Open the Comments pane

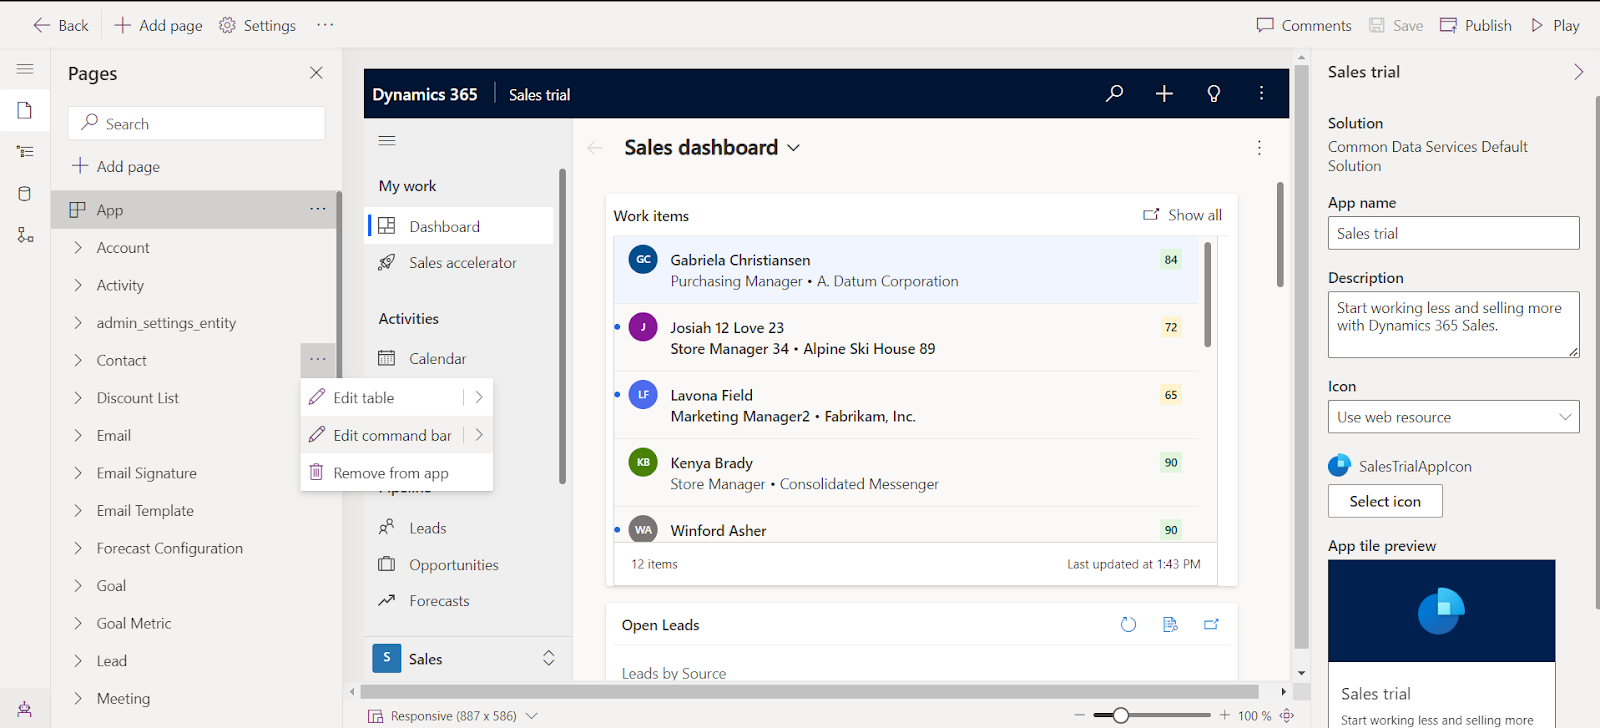[x=1304, y=25]
